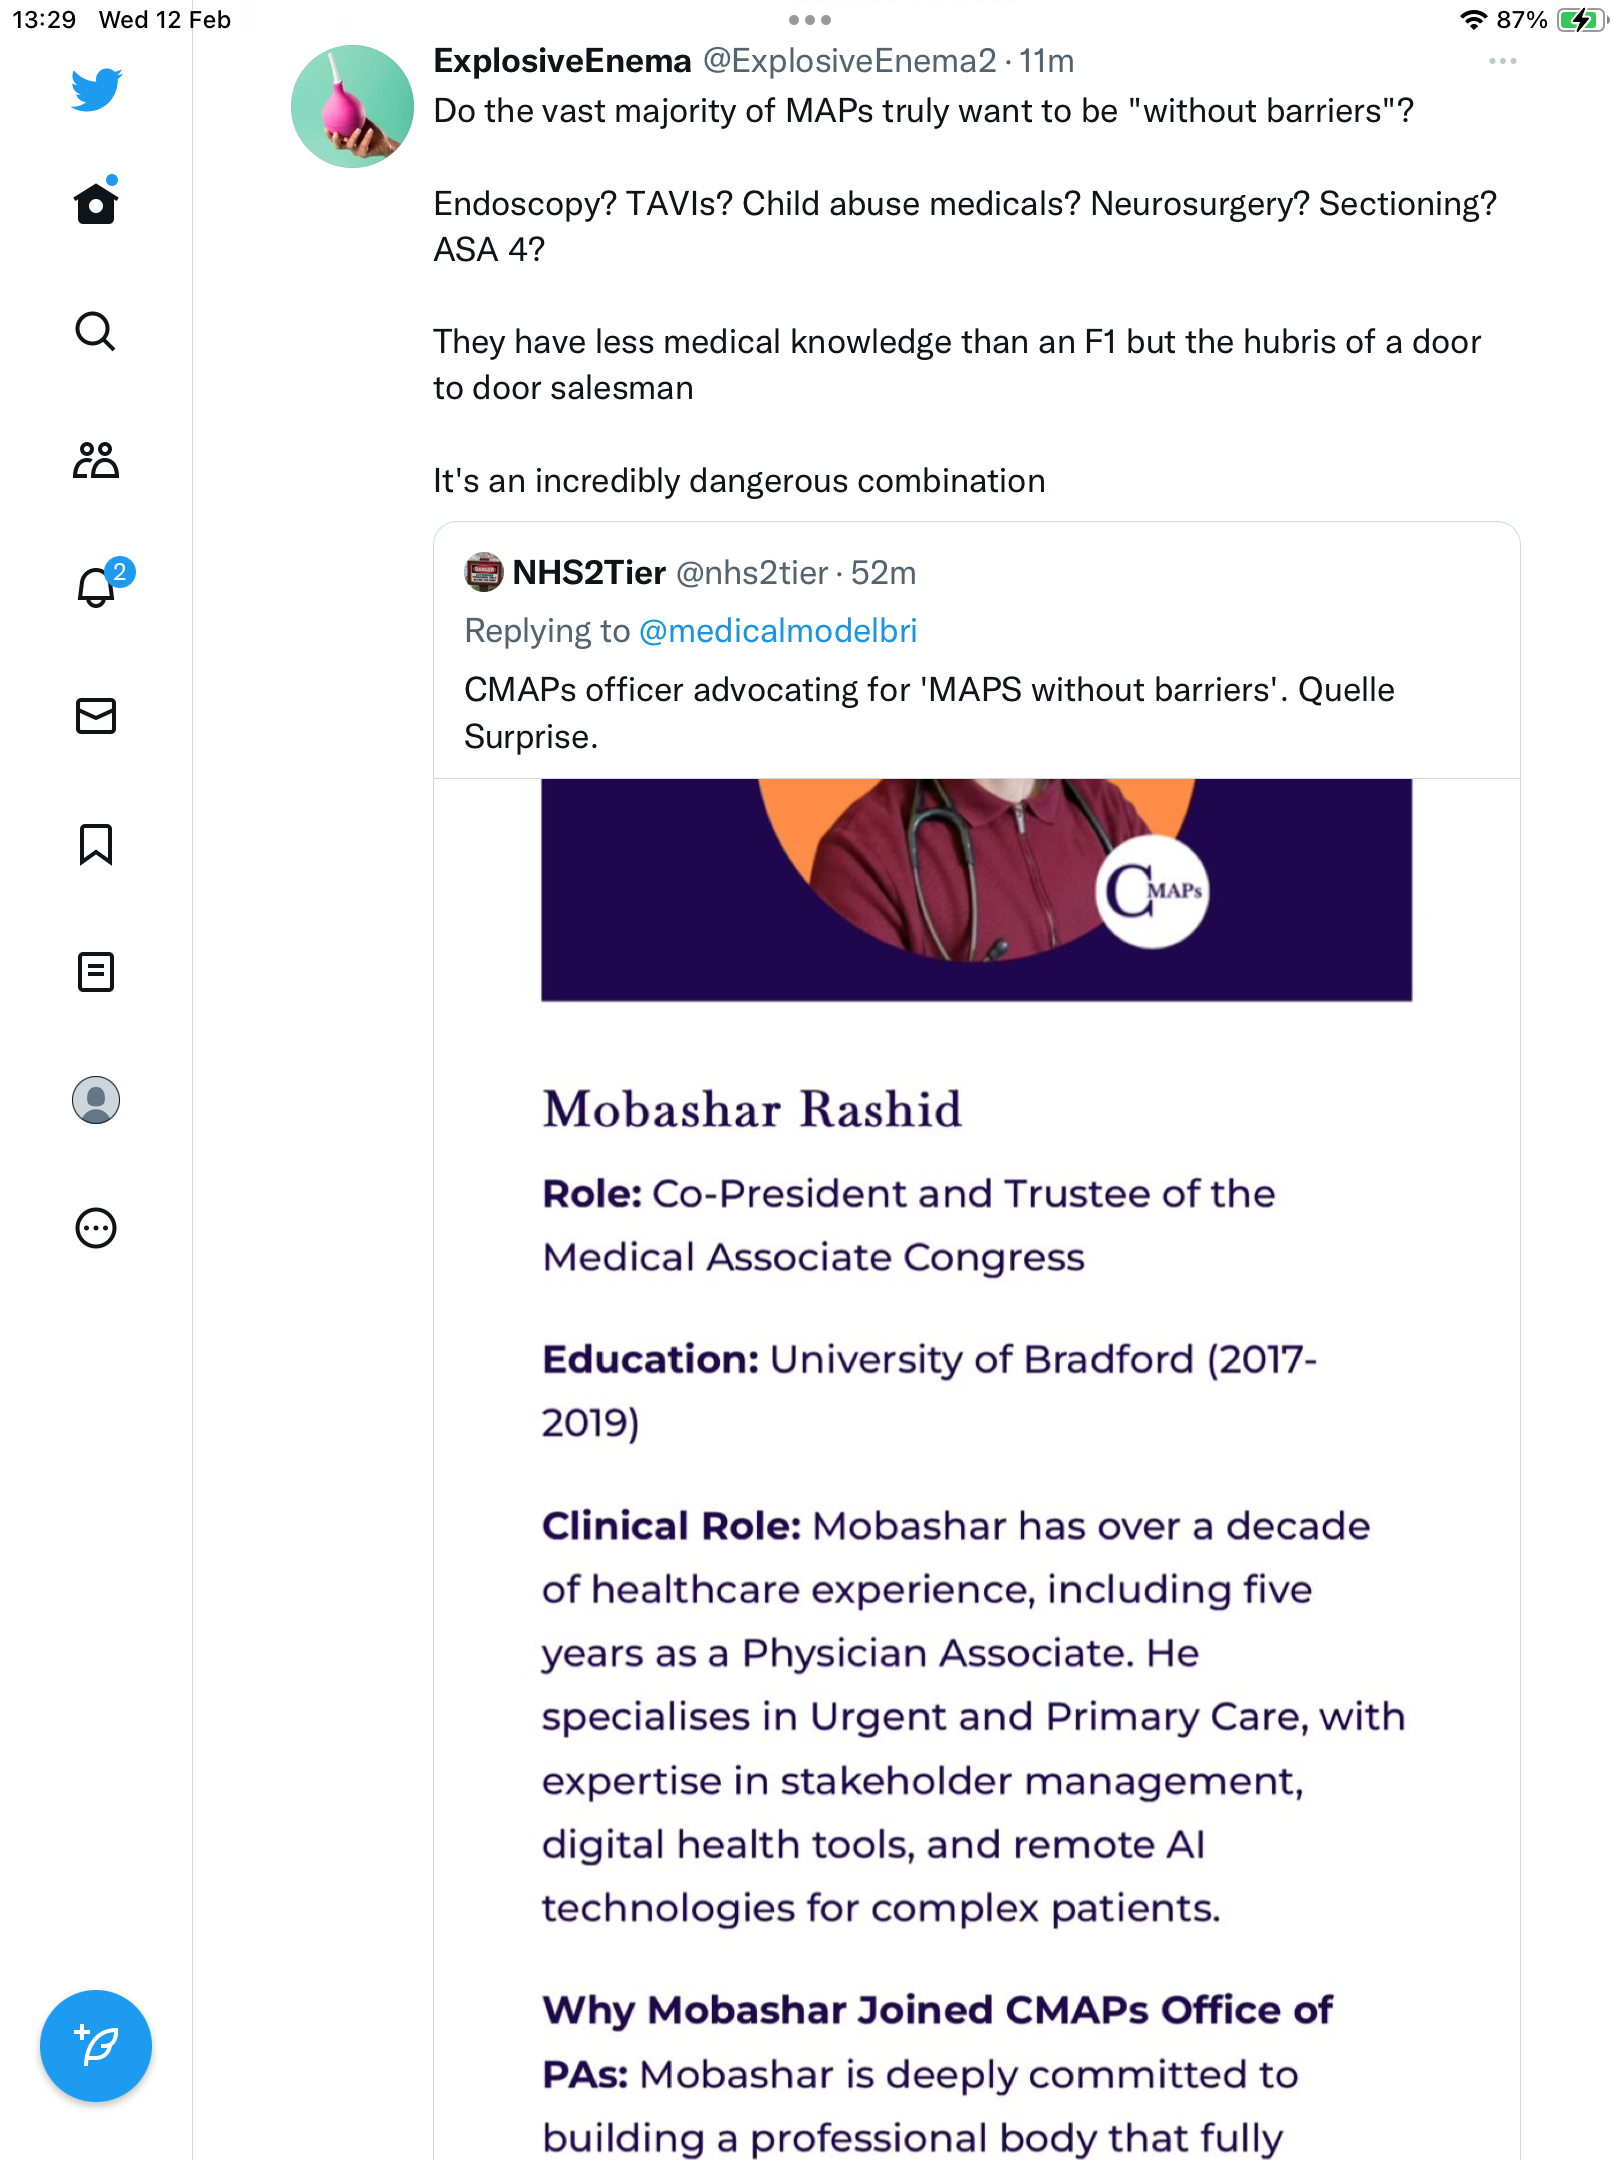Image resolution: width=1620 pixels, height=2160 pixels.
Task: Open the ExplosiveEnema display name
Action: [x=562, y=61]
